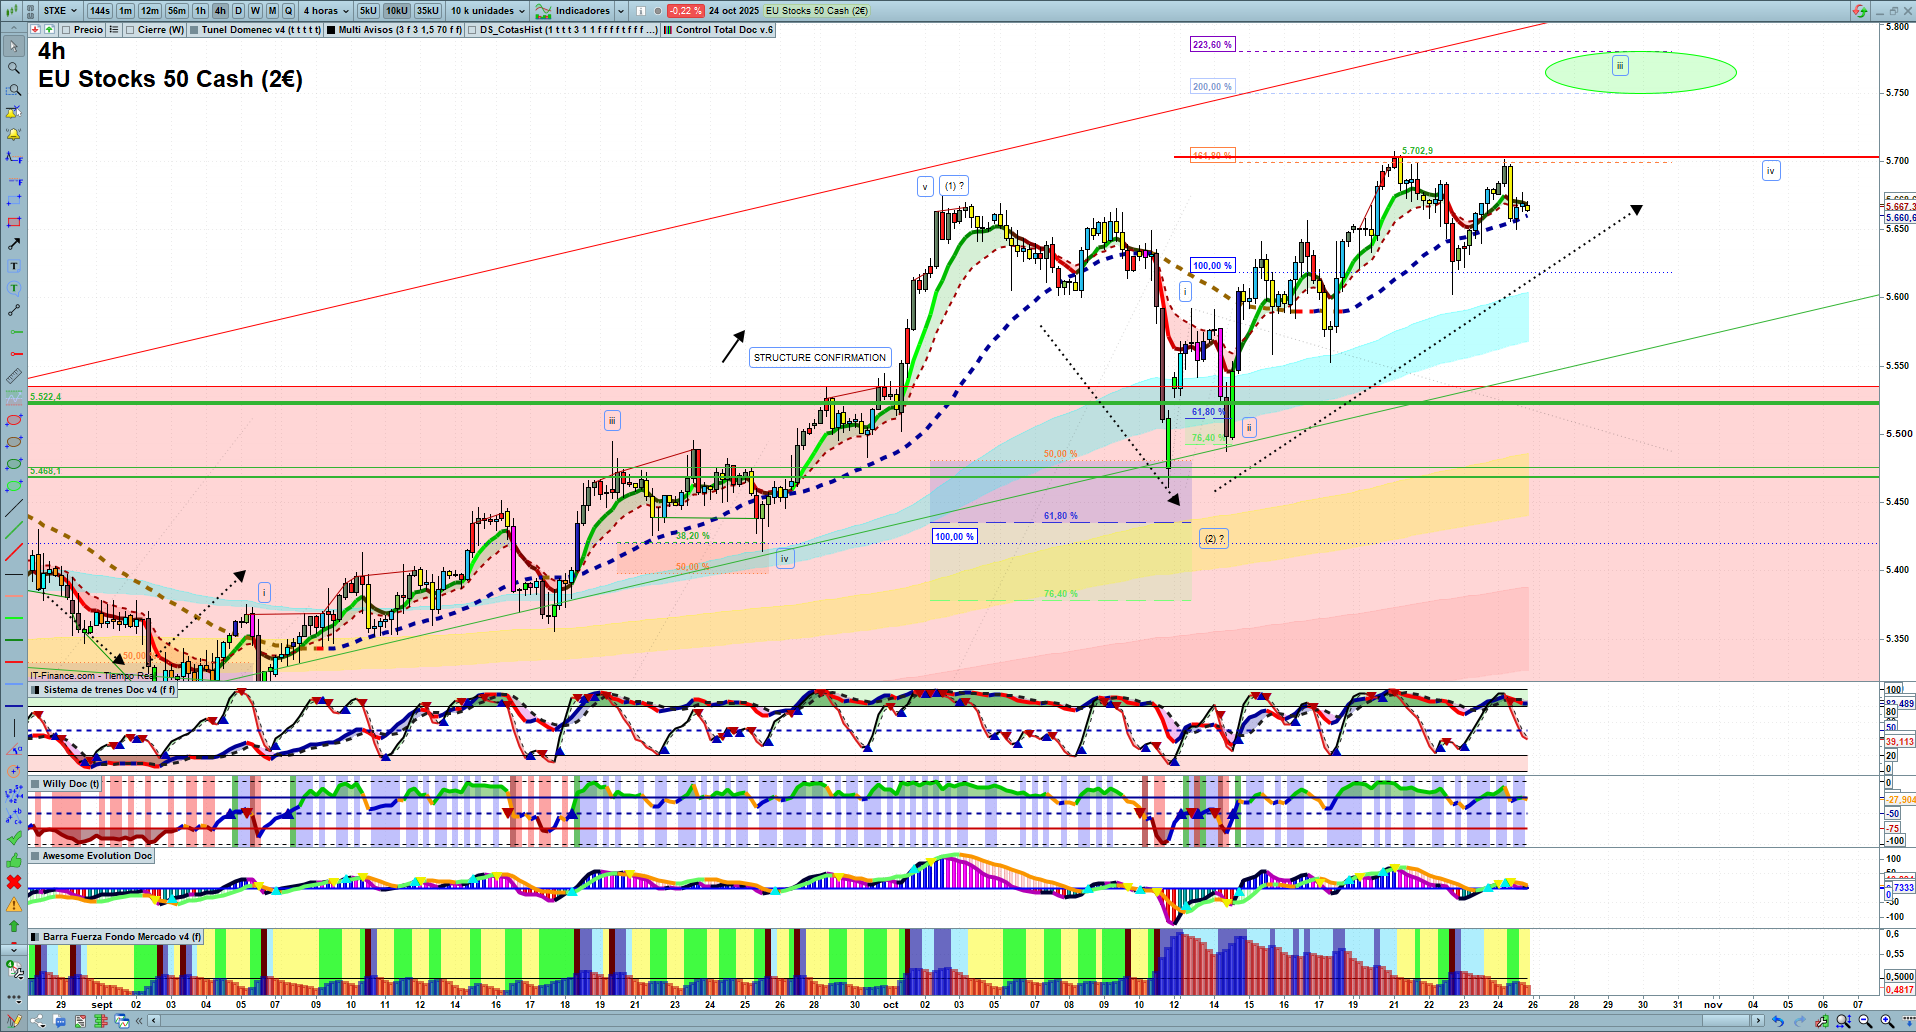Switch to the D daily timeframe
Viewport: 1916px width, 1032px height.
click(238, 11)
